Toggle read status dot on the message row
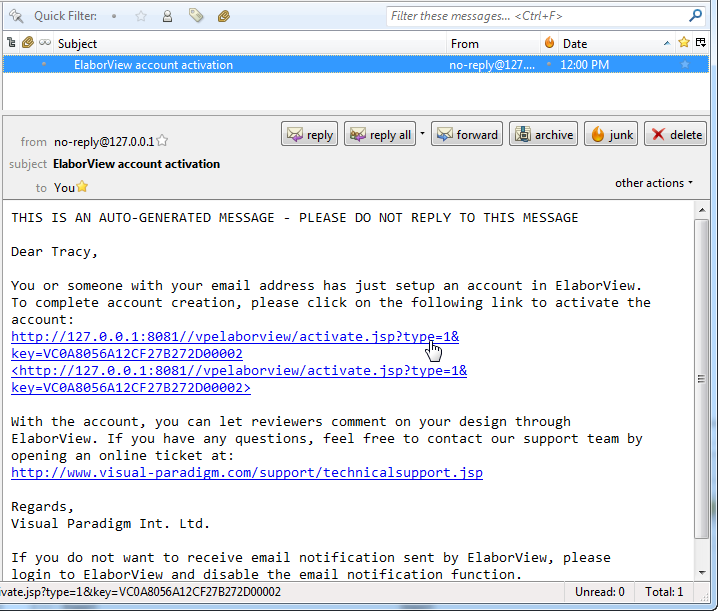 click(44, 64)
